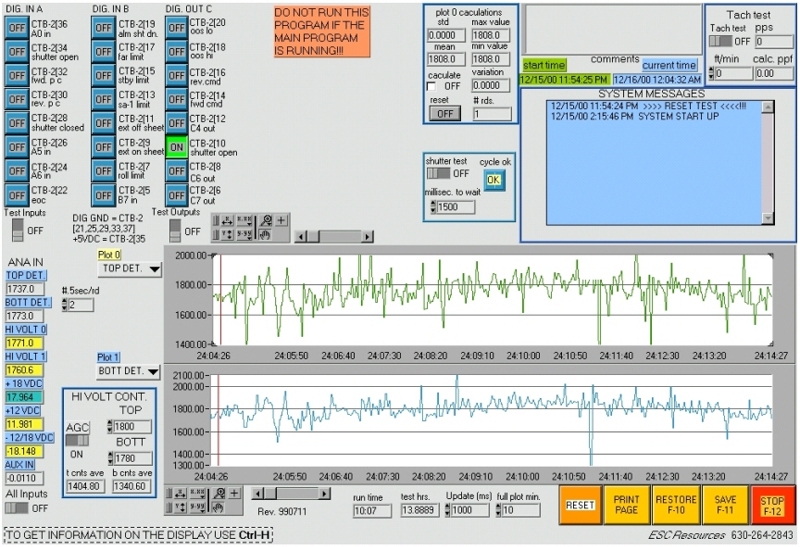The height and width of the screenshot is (547, 800).
Task: Click the millisec. to wait stepper arrows
Action: pos(432,207)
